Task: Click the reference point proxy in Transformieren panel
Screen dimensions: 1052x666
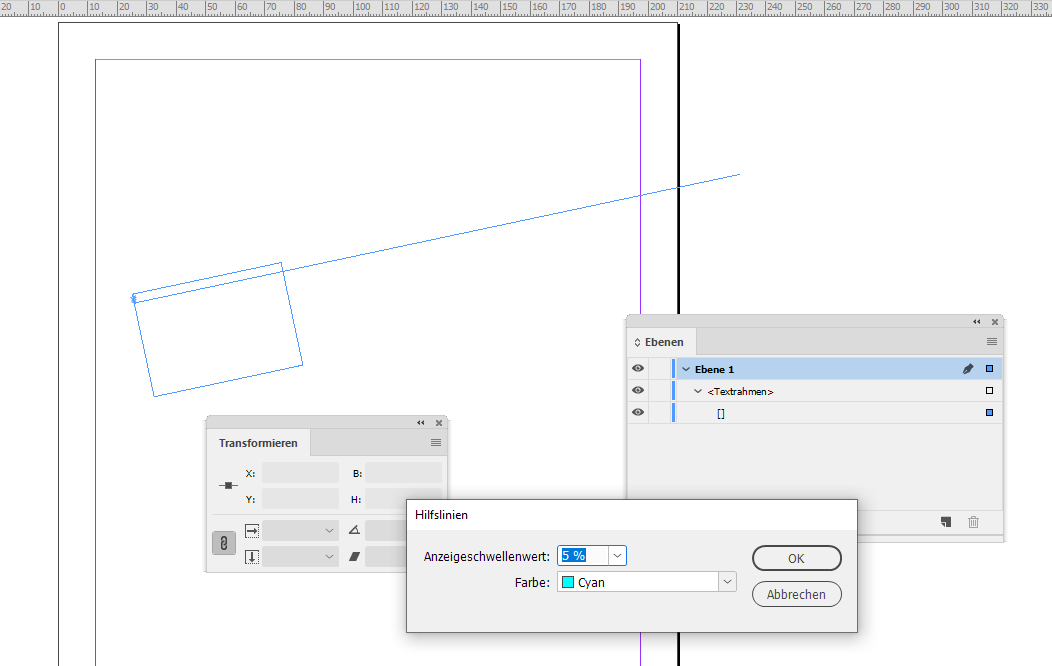Action: pyautogui.click(x=230, y=485)
